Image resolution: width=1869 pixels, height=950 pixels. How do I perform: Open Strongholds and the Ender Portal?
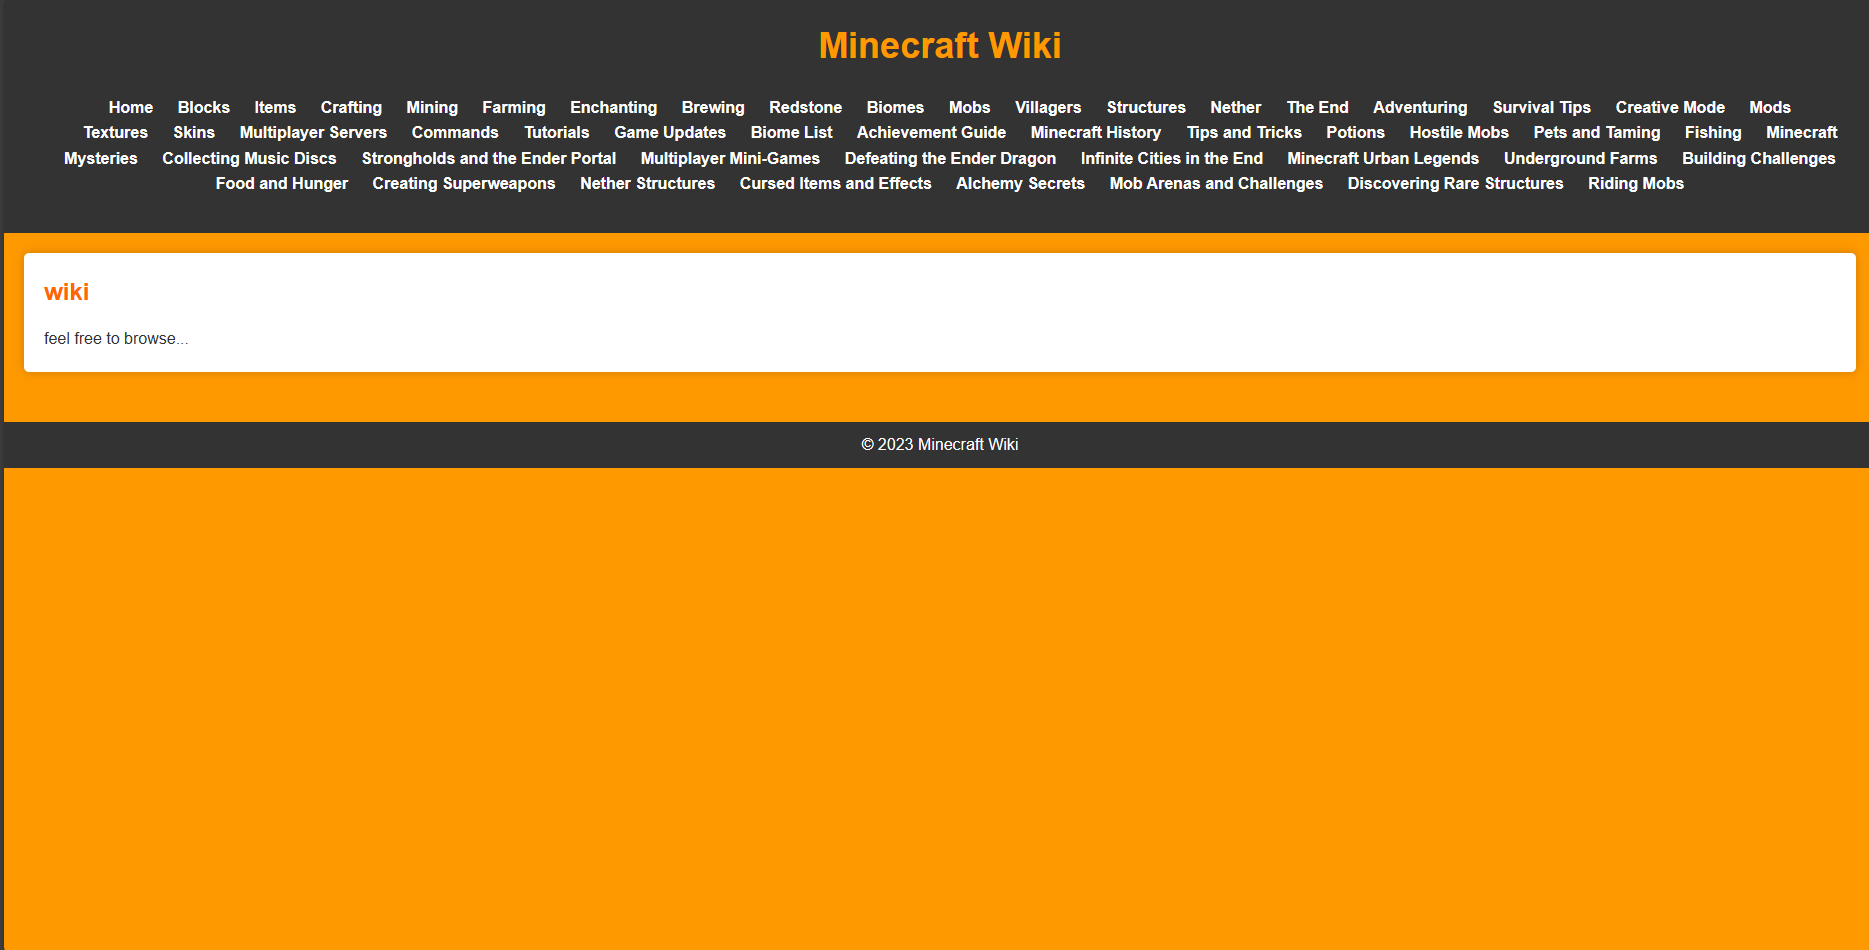(489, 158)
